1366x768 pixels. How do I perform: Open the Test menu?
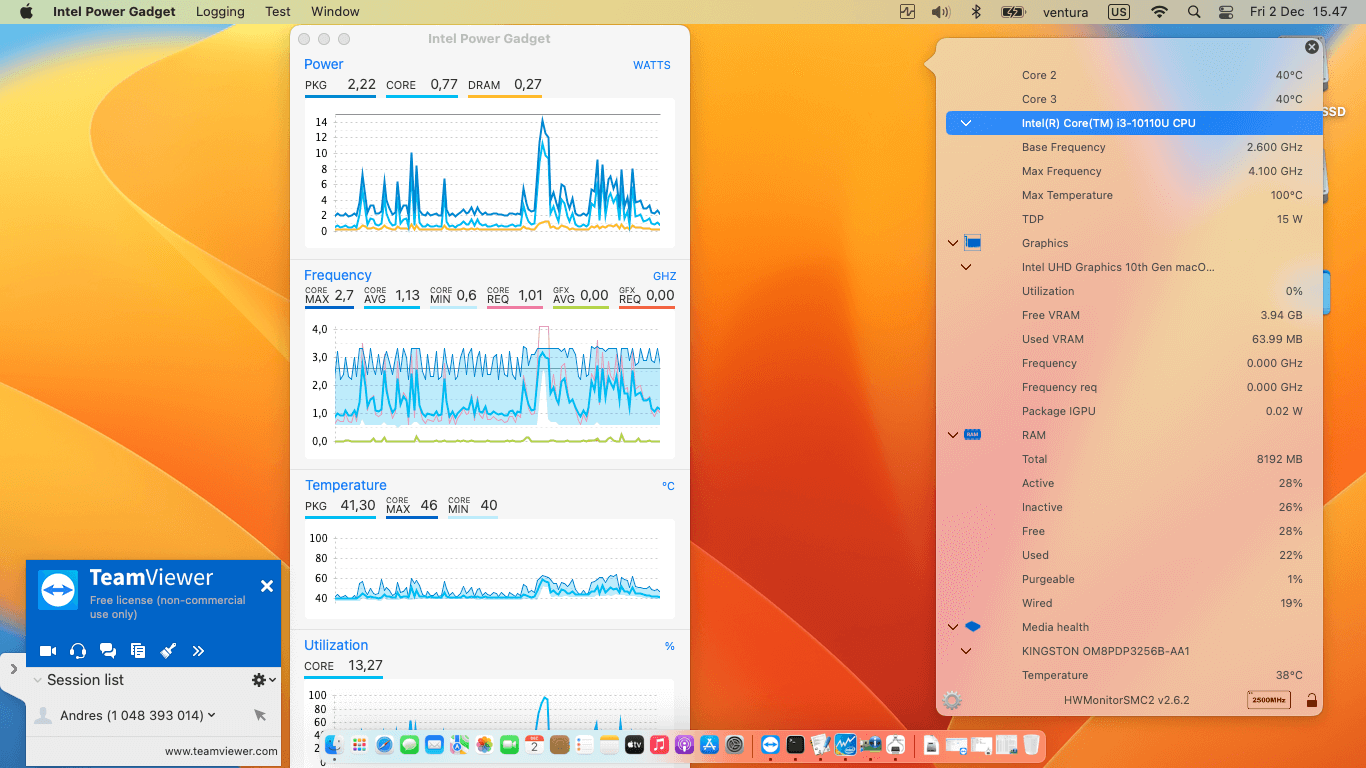(x=278, y=12)
